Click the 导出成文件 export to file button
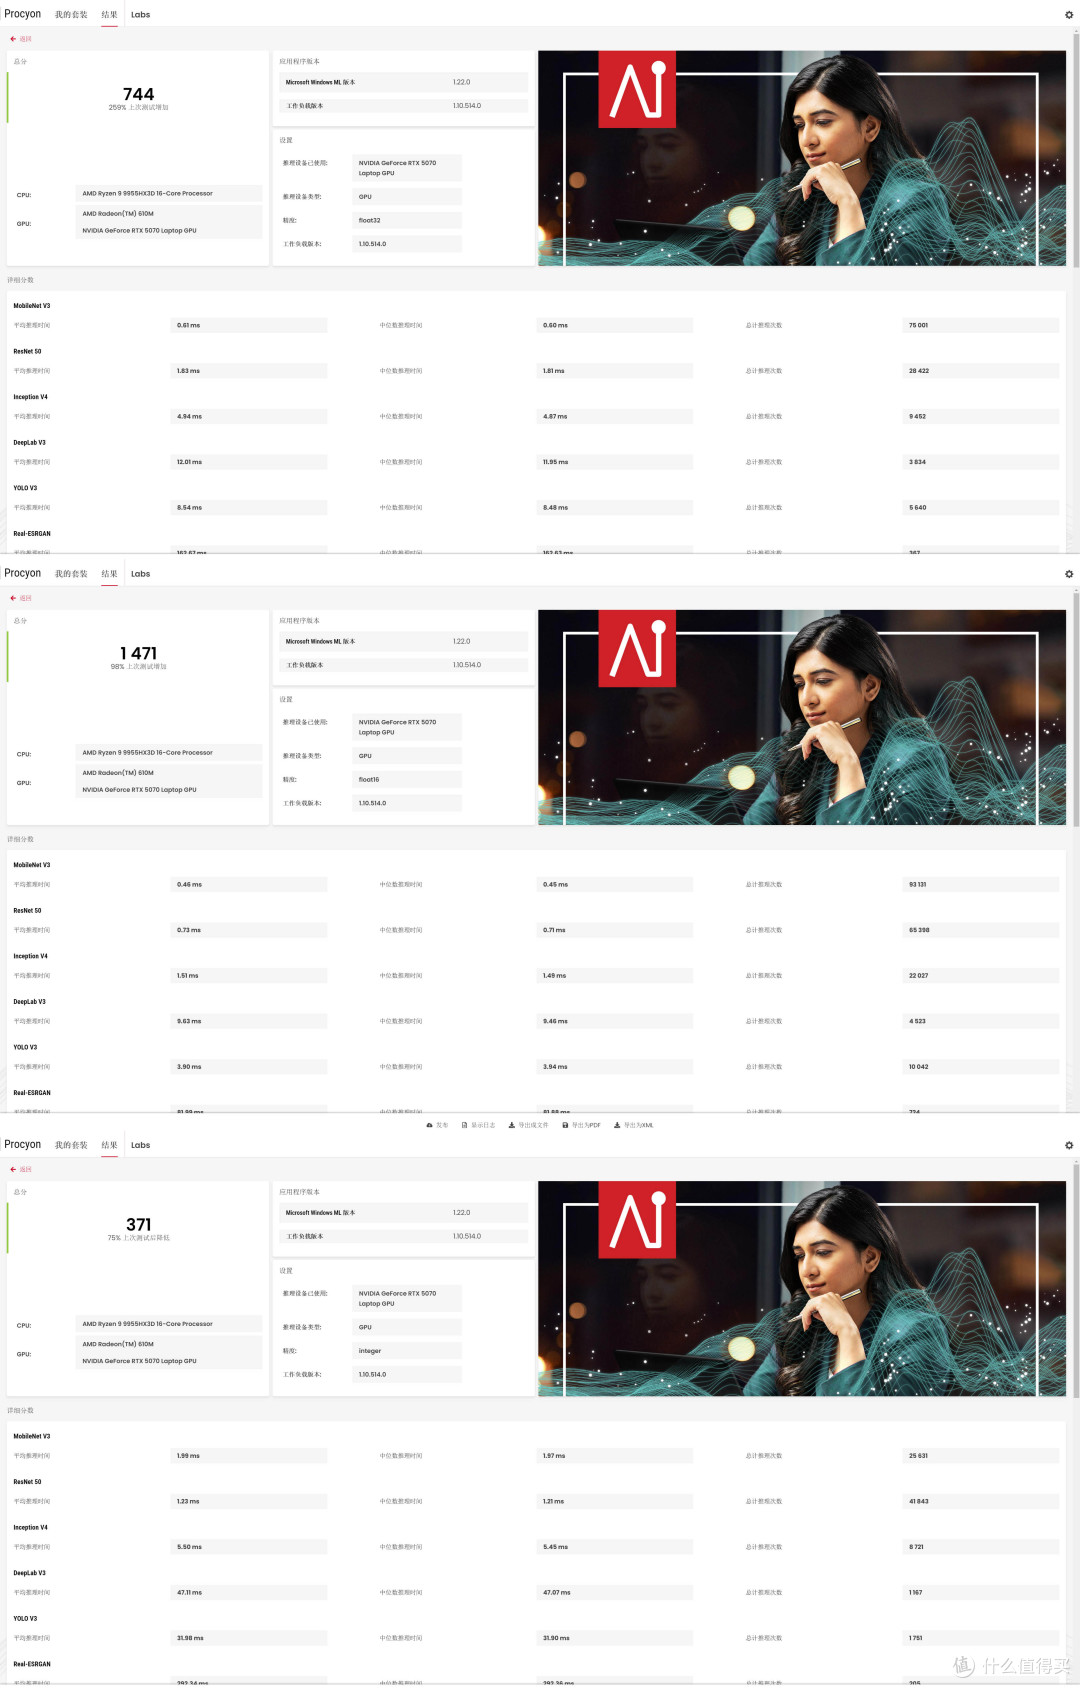The image size is (1080, 1688). (x=528, y=1125)
